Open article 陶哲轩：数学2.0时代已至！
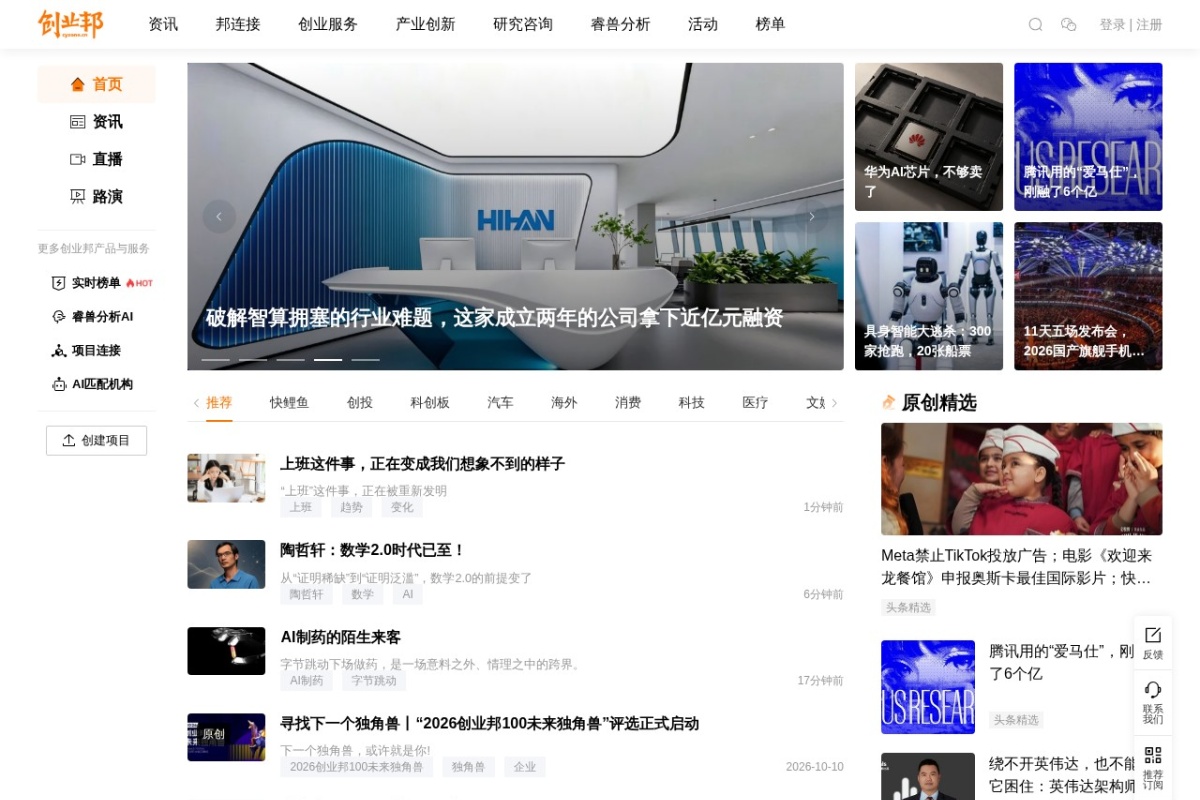The image size is (1200, 800). (373, 550)
